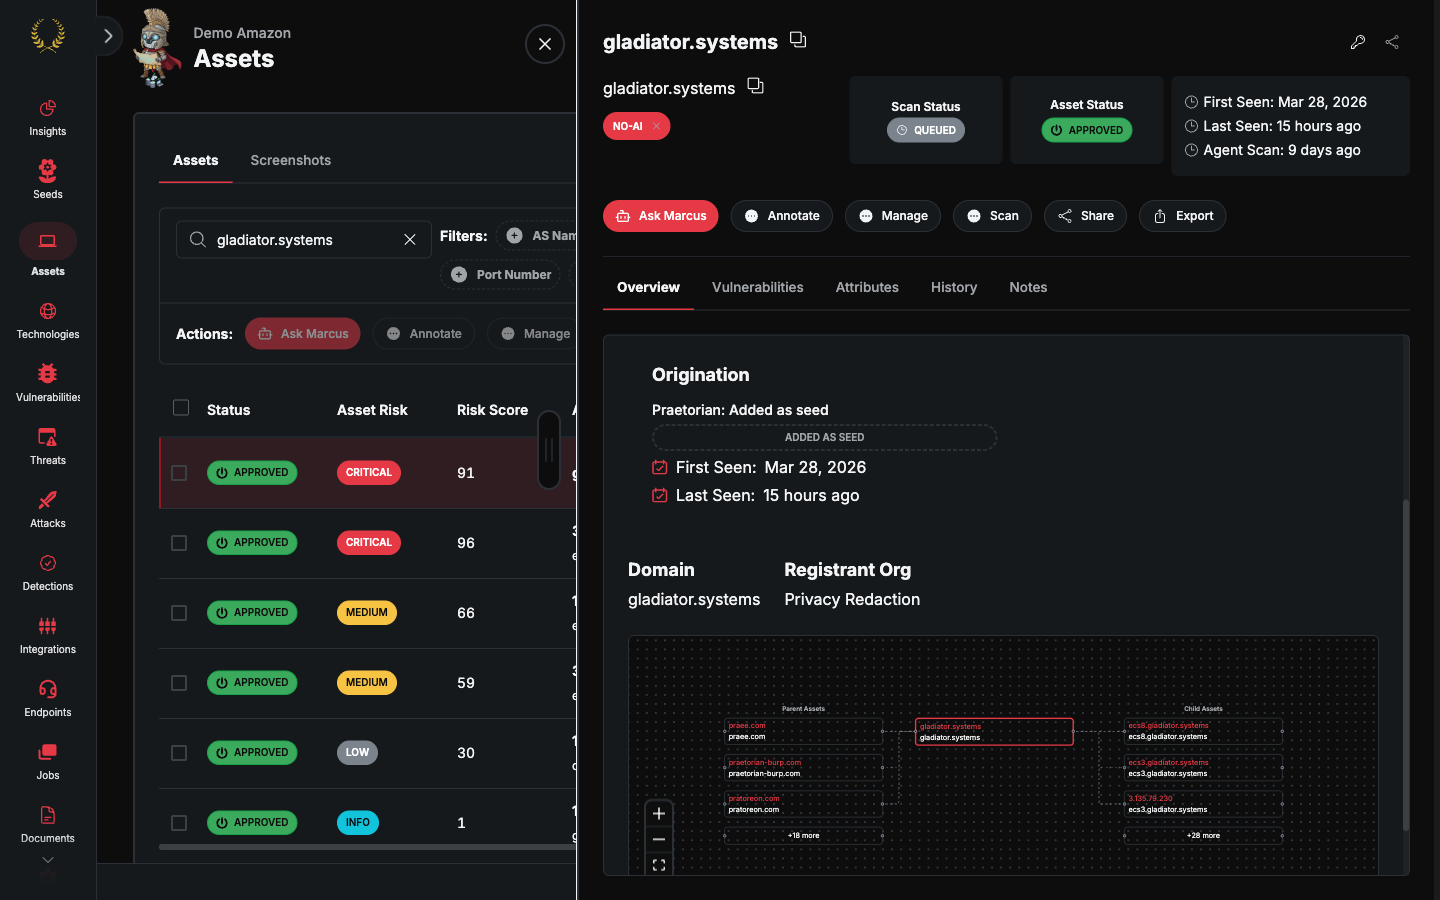The width and height of the screenshot is (1440, 900).
Task: Click the +18 more parent assets node
Action: [x=803, y=836]
